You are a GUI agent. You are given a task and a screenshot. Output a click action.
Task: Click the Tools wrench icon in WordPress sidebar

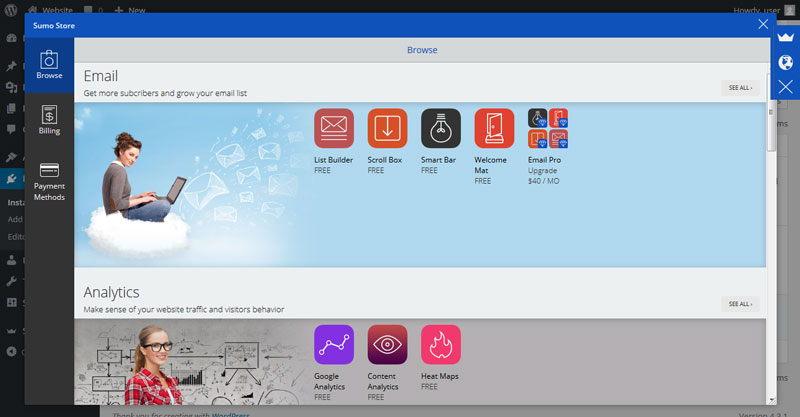click(x=11, y=281)
